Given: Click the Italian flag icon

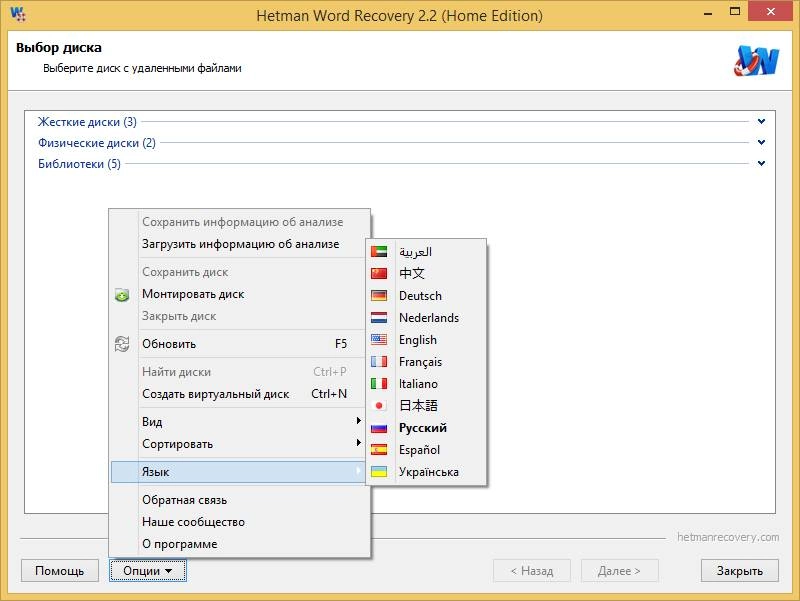Looking at the screenshot, I should coord(379,383).
